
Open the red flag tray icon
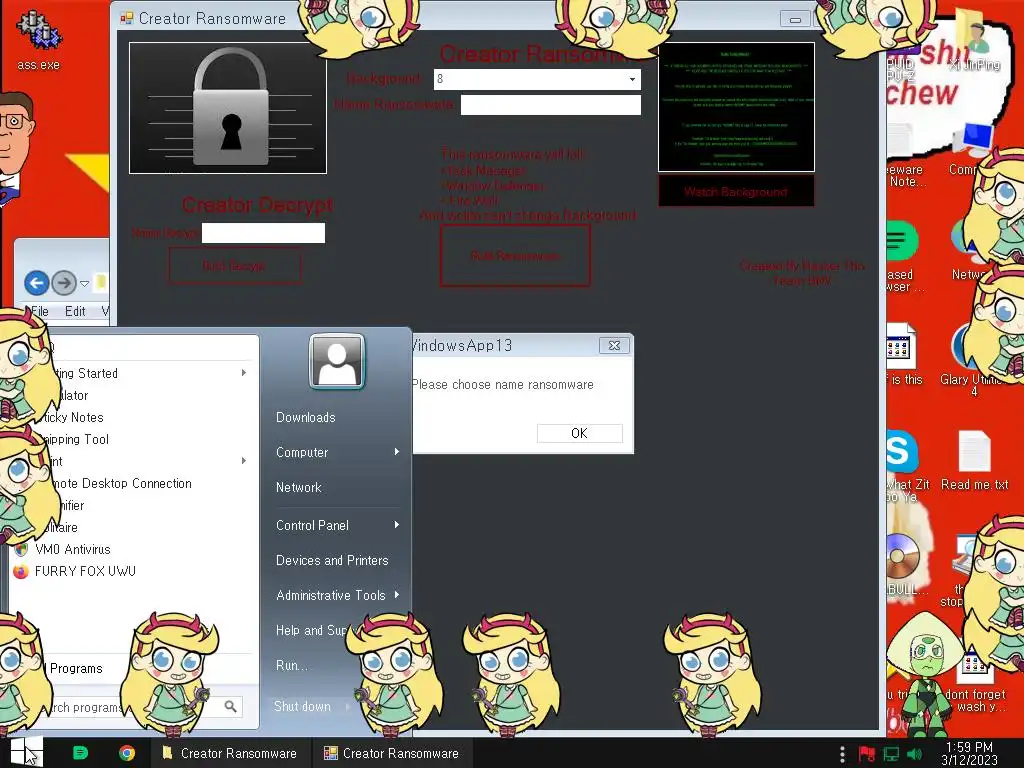pyautogui.click(x=866, y=754)
